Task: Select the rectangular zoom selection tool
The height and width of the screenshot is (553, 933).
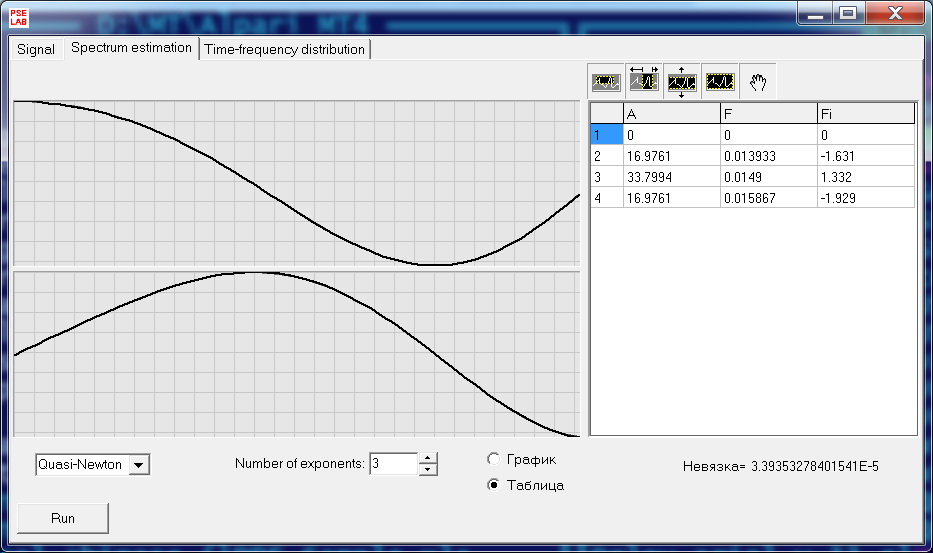Action: coord(606,82)
